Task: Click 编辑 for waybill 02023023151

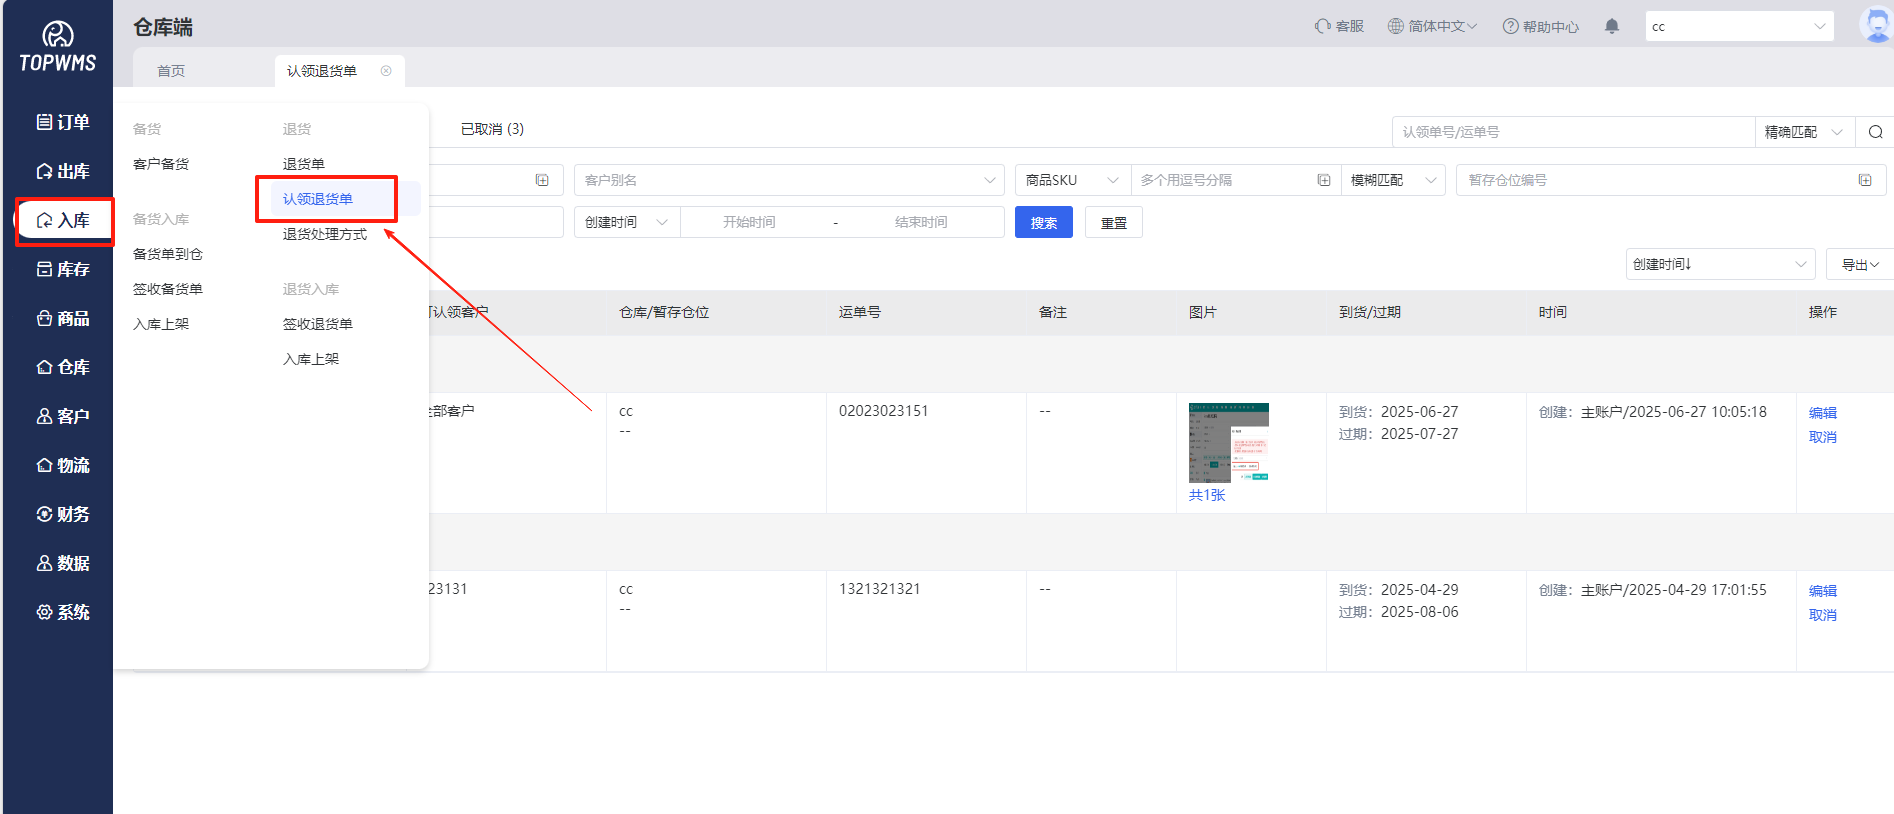Action: (1823, 413)
